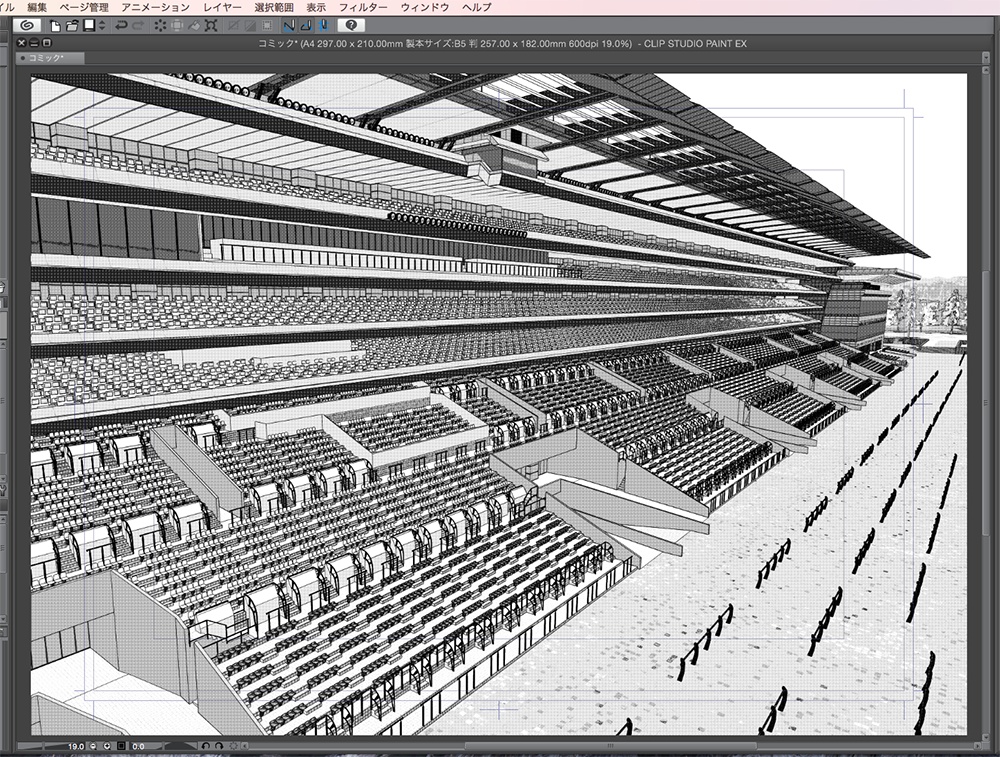Open CLIP STUDIO launcher icon

coord(27,26)
